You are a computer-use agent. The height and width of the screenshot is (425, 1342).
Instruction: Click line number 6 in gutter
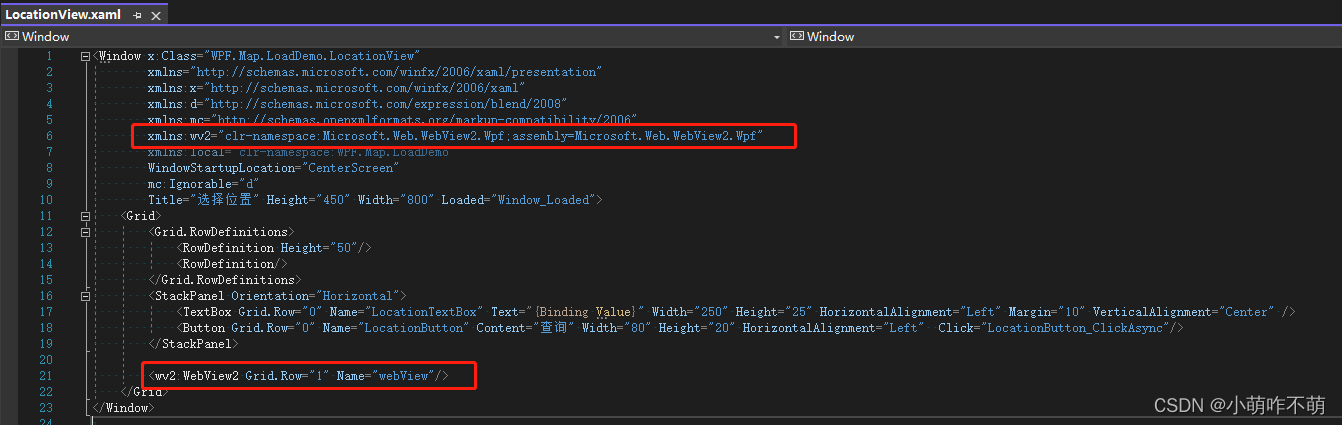tap(49, 136)
